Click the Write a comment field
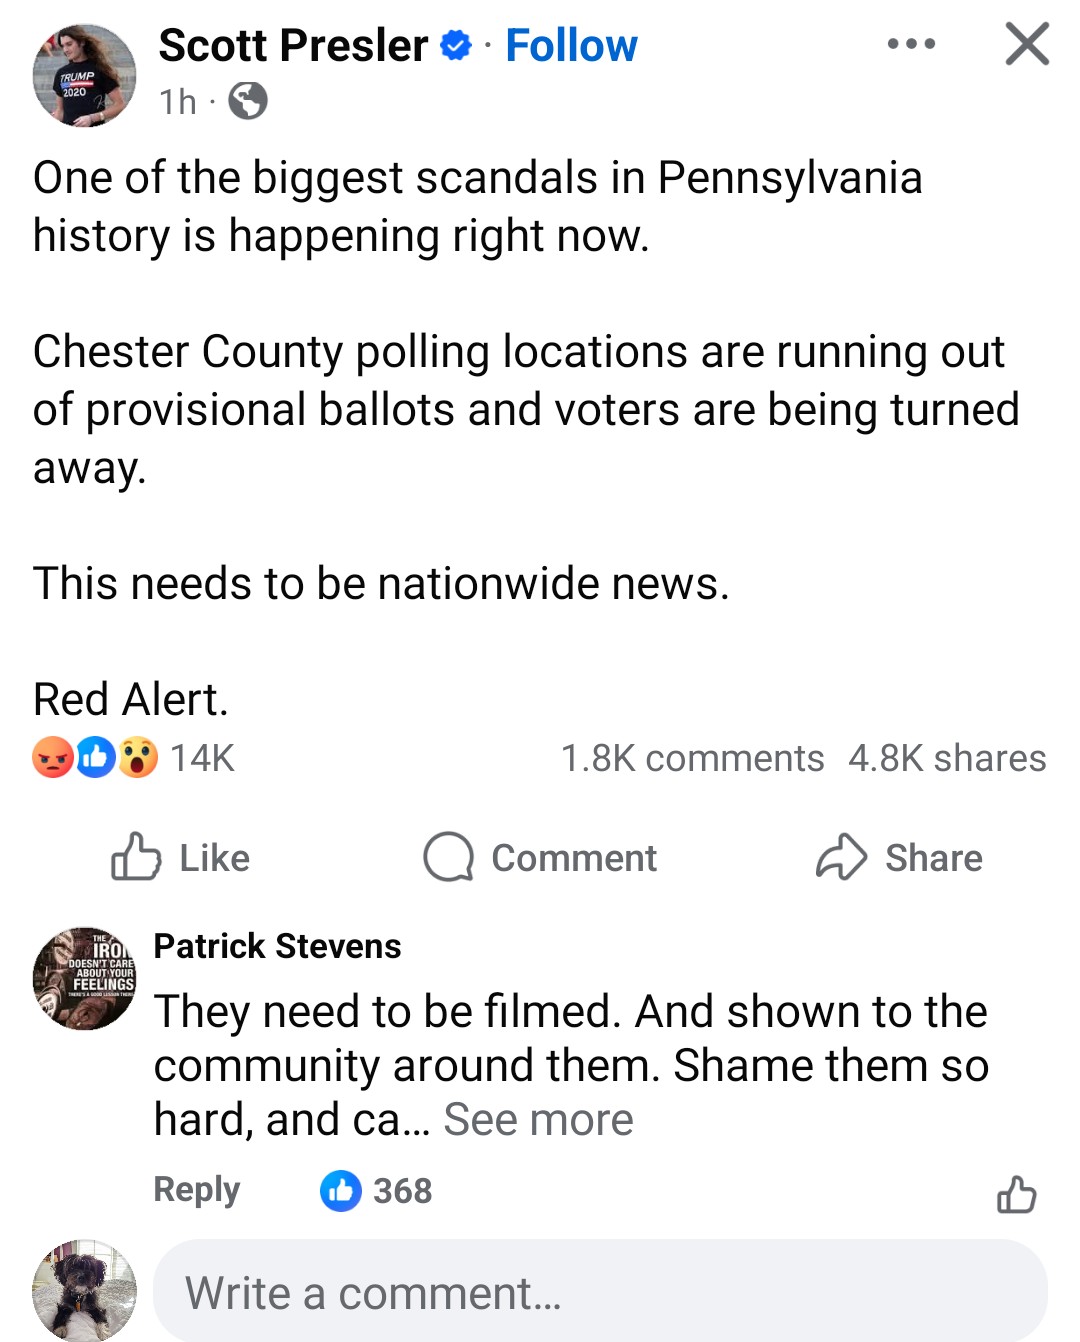The width and height of the screenshot is (1080, 1342). tap(600, 1292)
